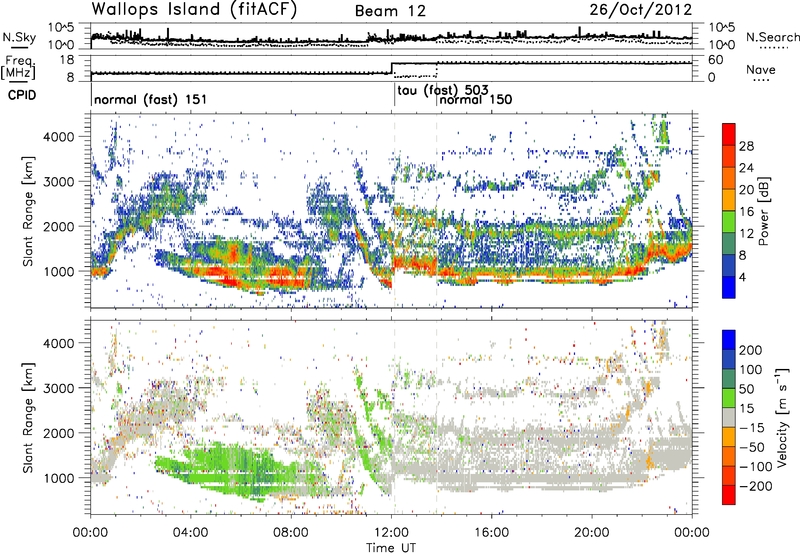
Task: Click the '4000' tick on the power panel
Action: click(58, 137)
